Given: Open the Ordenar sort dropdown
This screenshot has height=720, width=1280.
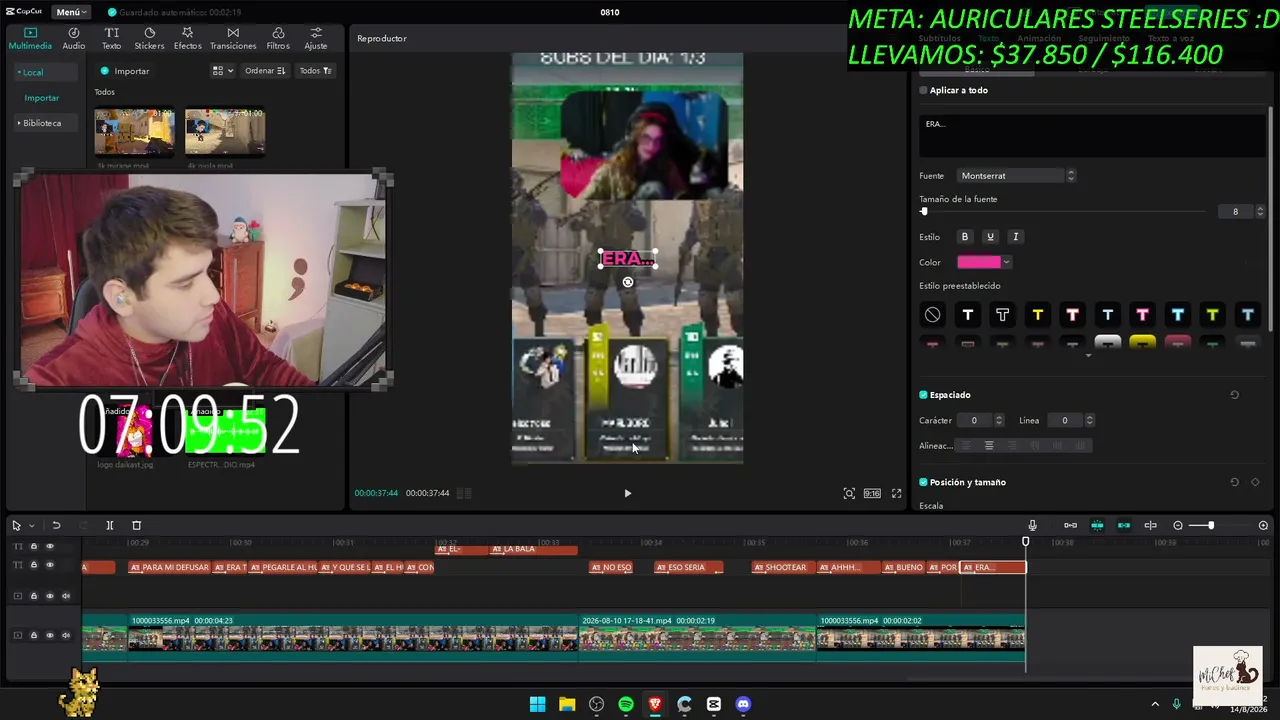Looking at the screenshot, I should [265, 71].
